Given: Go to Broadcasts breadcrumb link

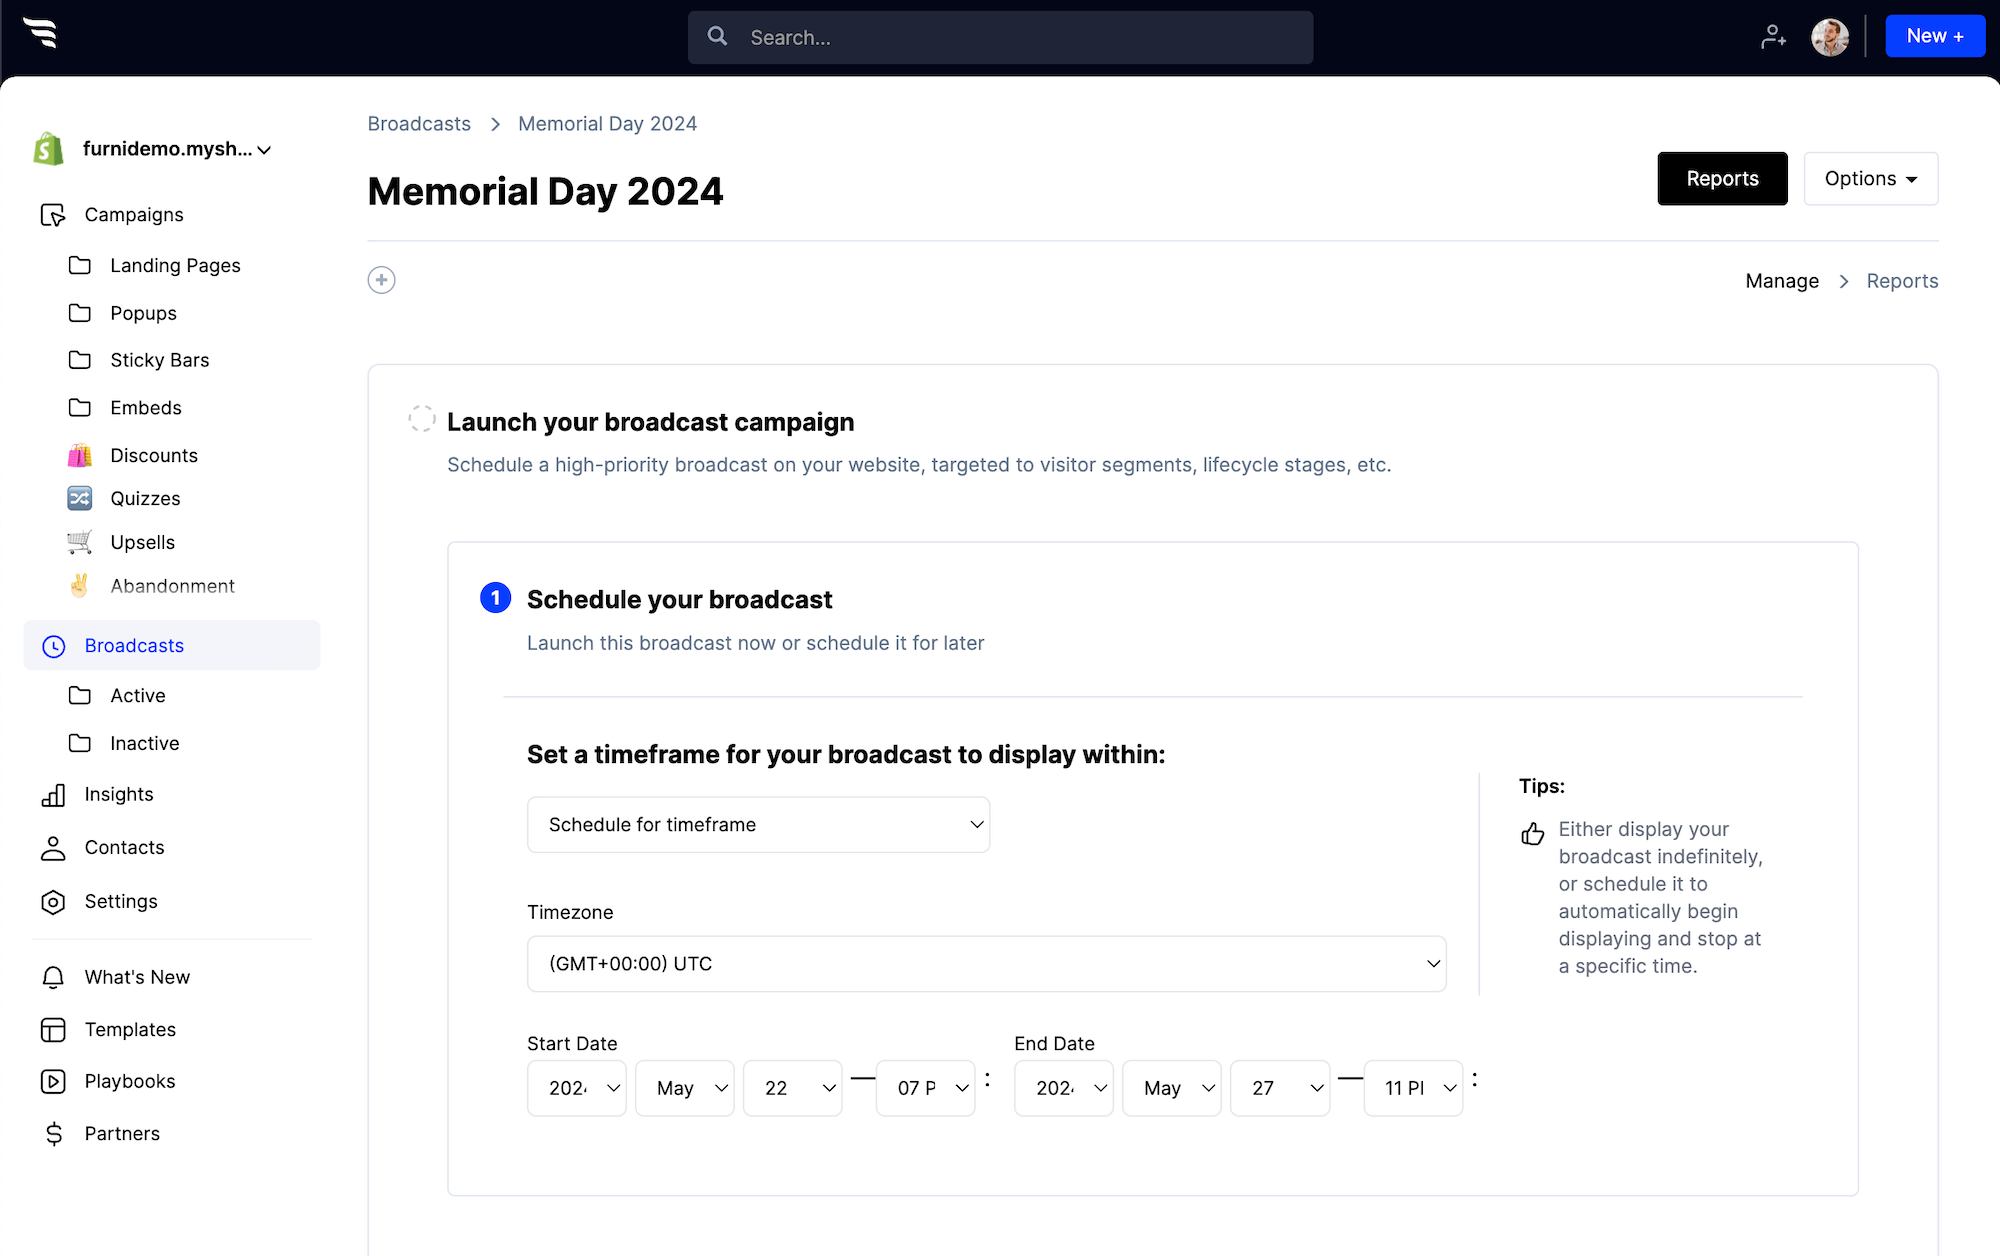Looking at the screenshot, I should [419, 124].
